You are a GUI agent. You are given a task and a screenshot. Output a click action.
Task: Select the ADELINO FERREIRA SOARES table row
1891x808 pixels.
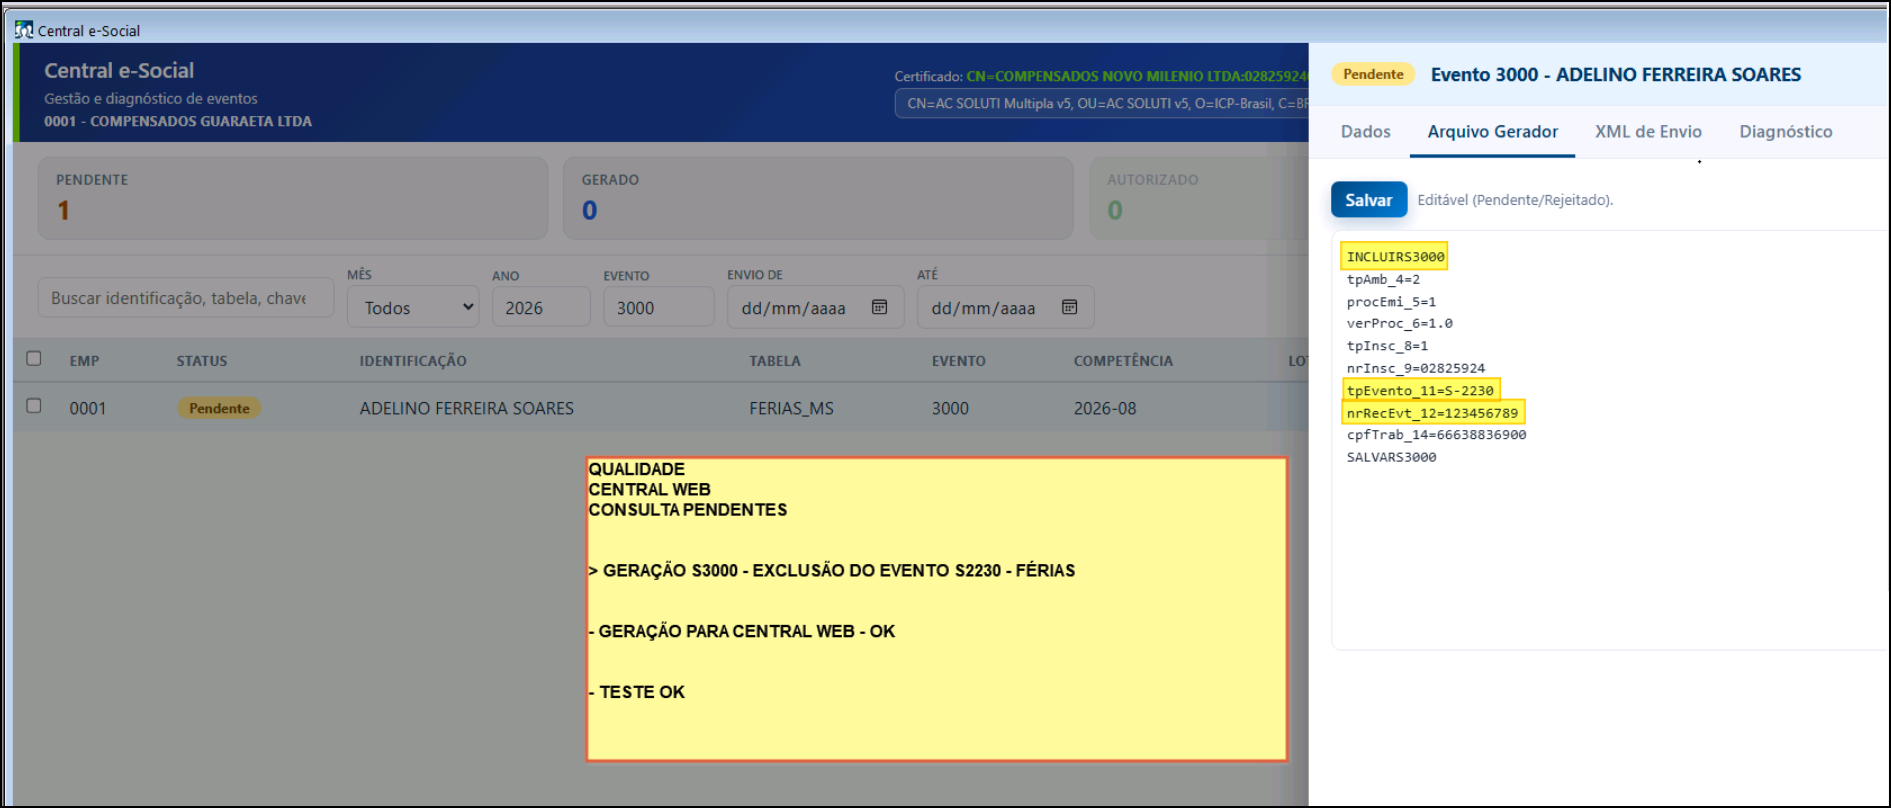[x=660, y=408]
